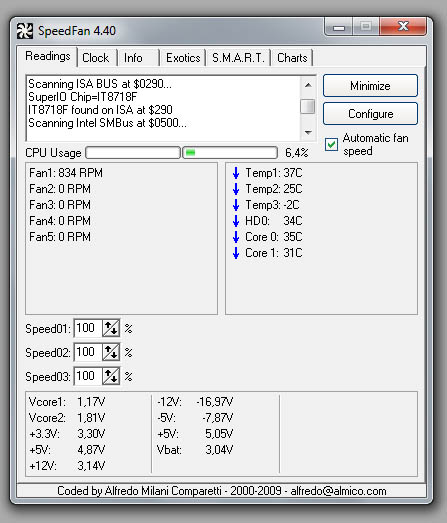
Task: Click the Speed03 up/down spinner
Action: click(x=111, y=377)
